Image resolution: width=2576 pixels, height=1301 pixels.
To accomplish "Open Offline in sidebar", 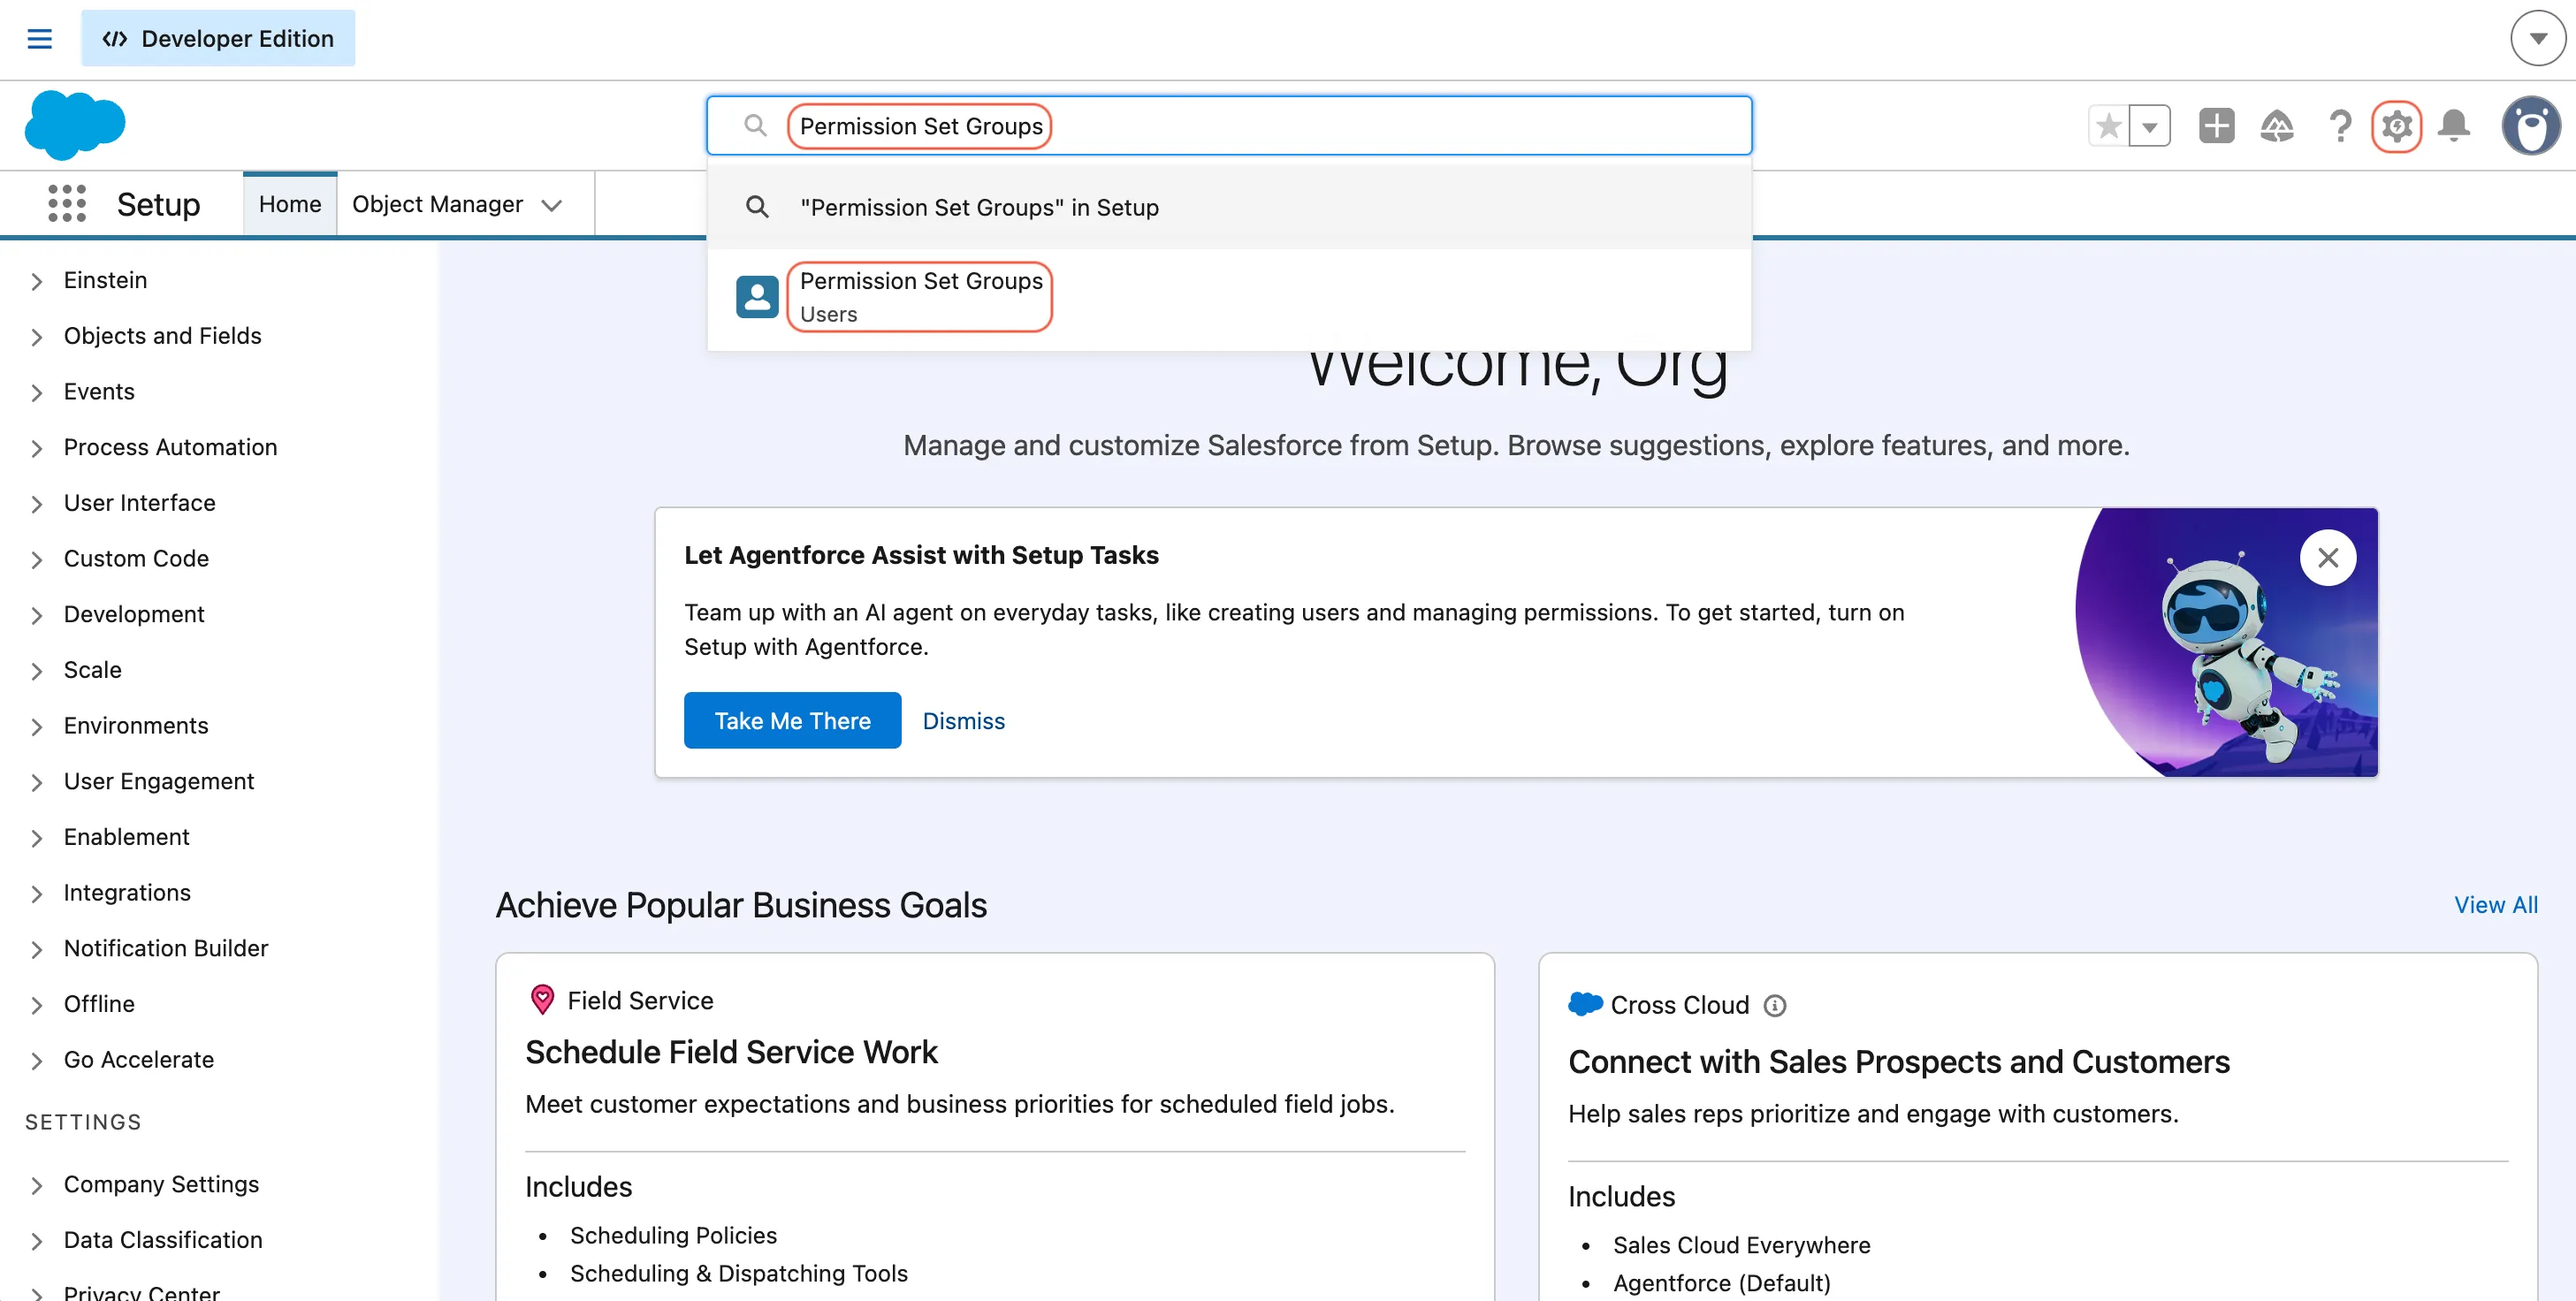I will pyautogui.click(x=99, y=1003).
